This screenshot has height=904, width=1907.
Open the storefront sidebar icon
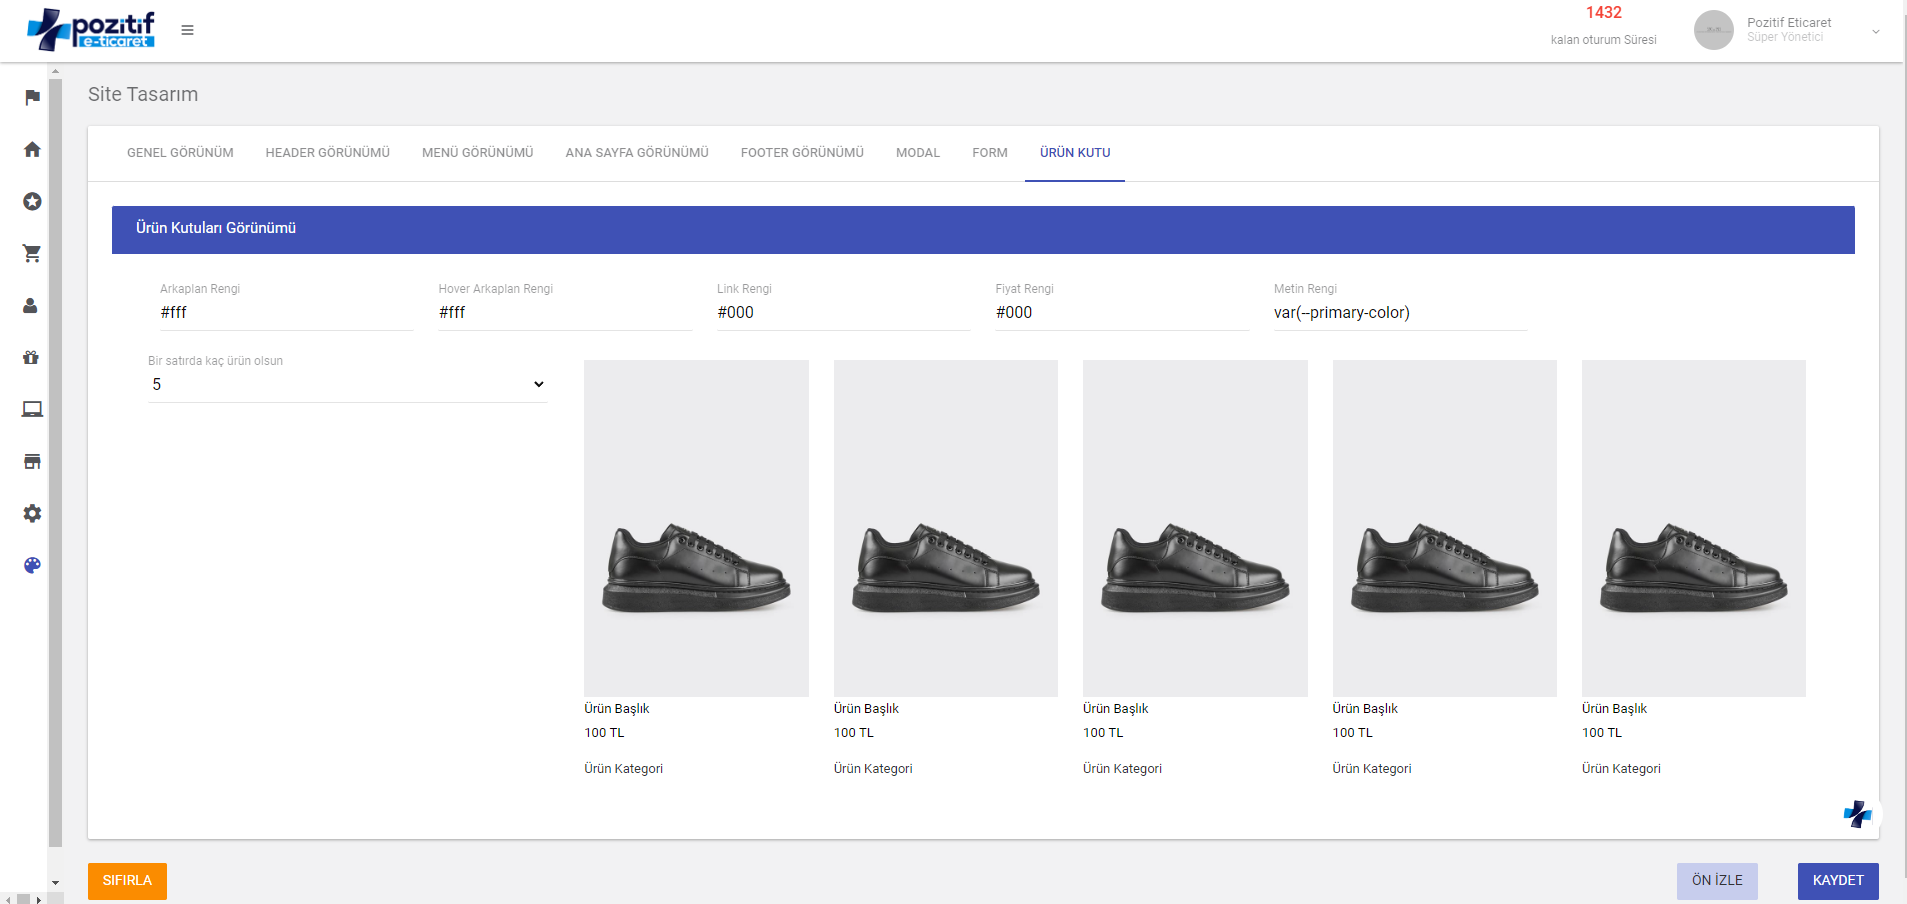[32, 461]
